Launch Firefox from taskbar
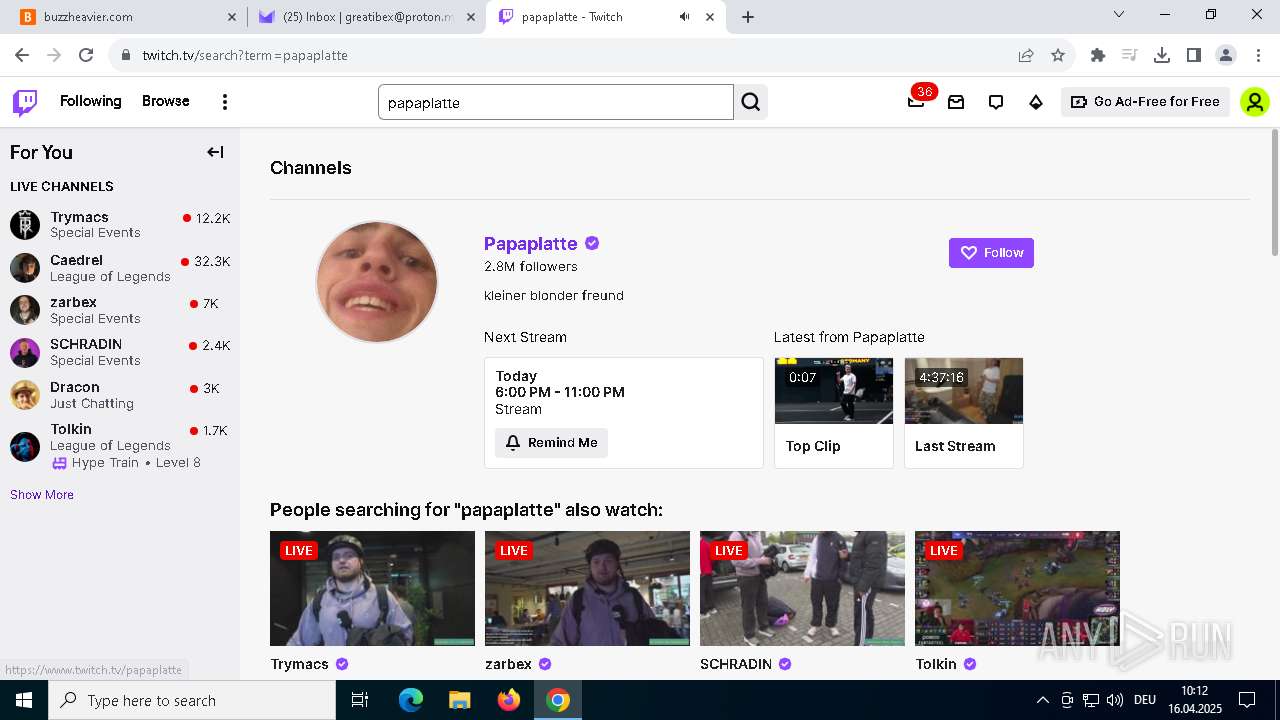 coord(509,700)
